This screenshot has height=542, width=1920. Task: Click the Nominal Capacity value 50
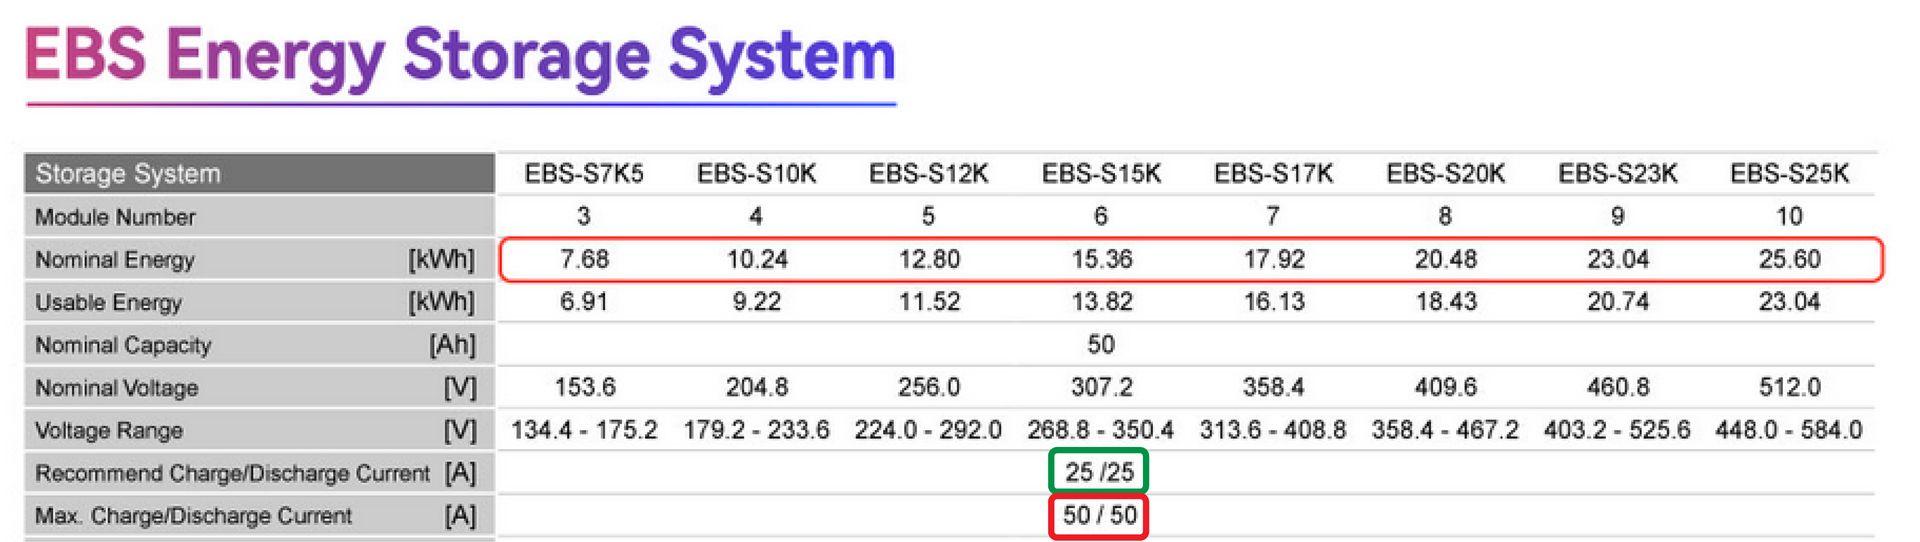pyautogui.click(x=1100, y=345)
